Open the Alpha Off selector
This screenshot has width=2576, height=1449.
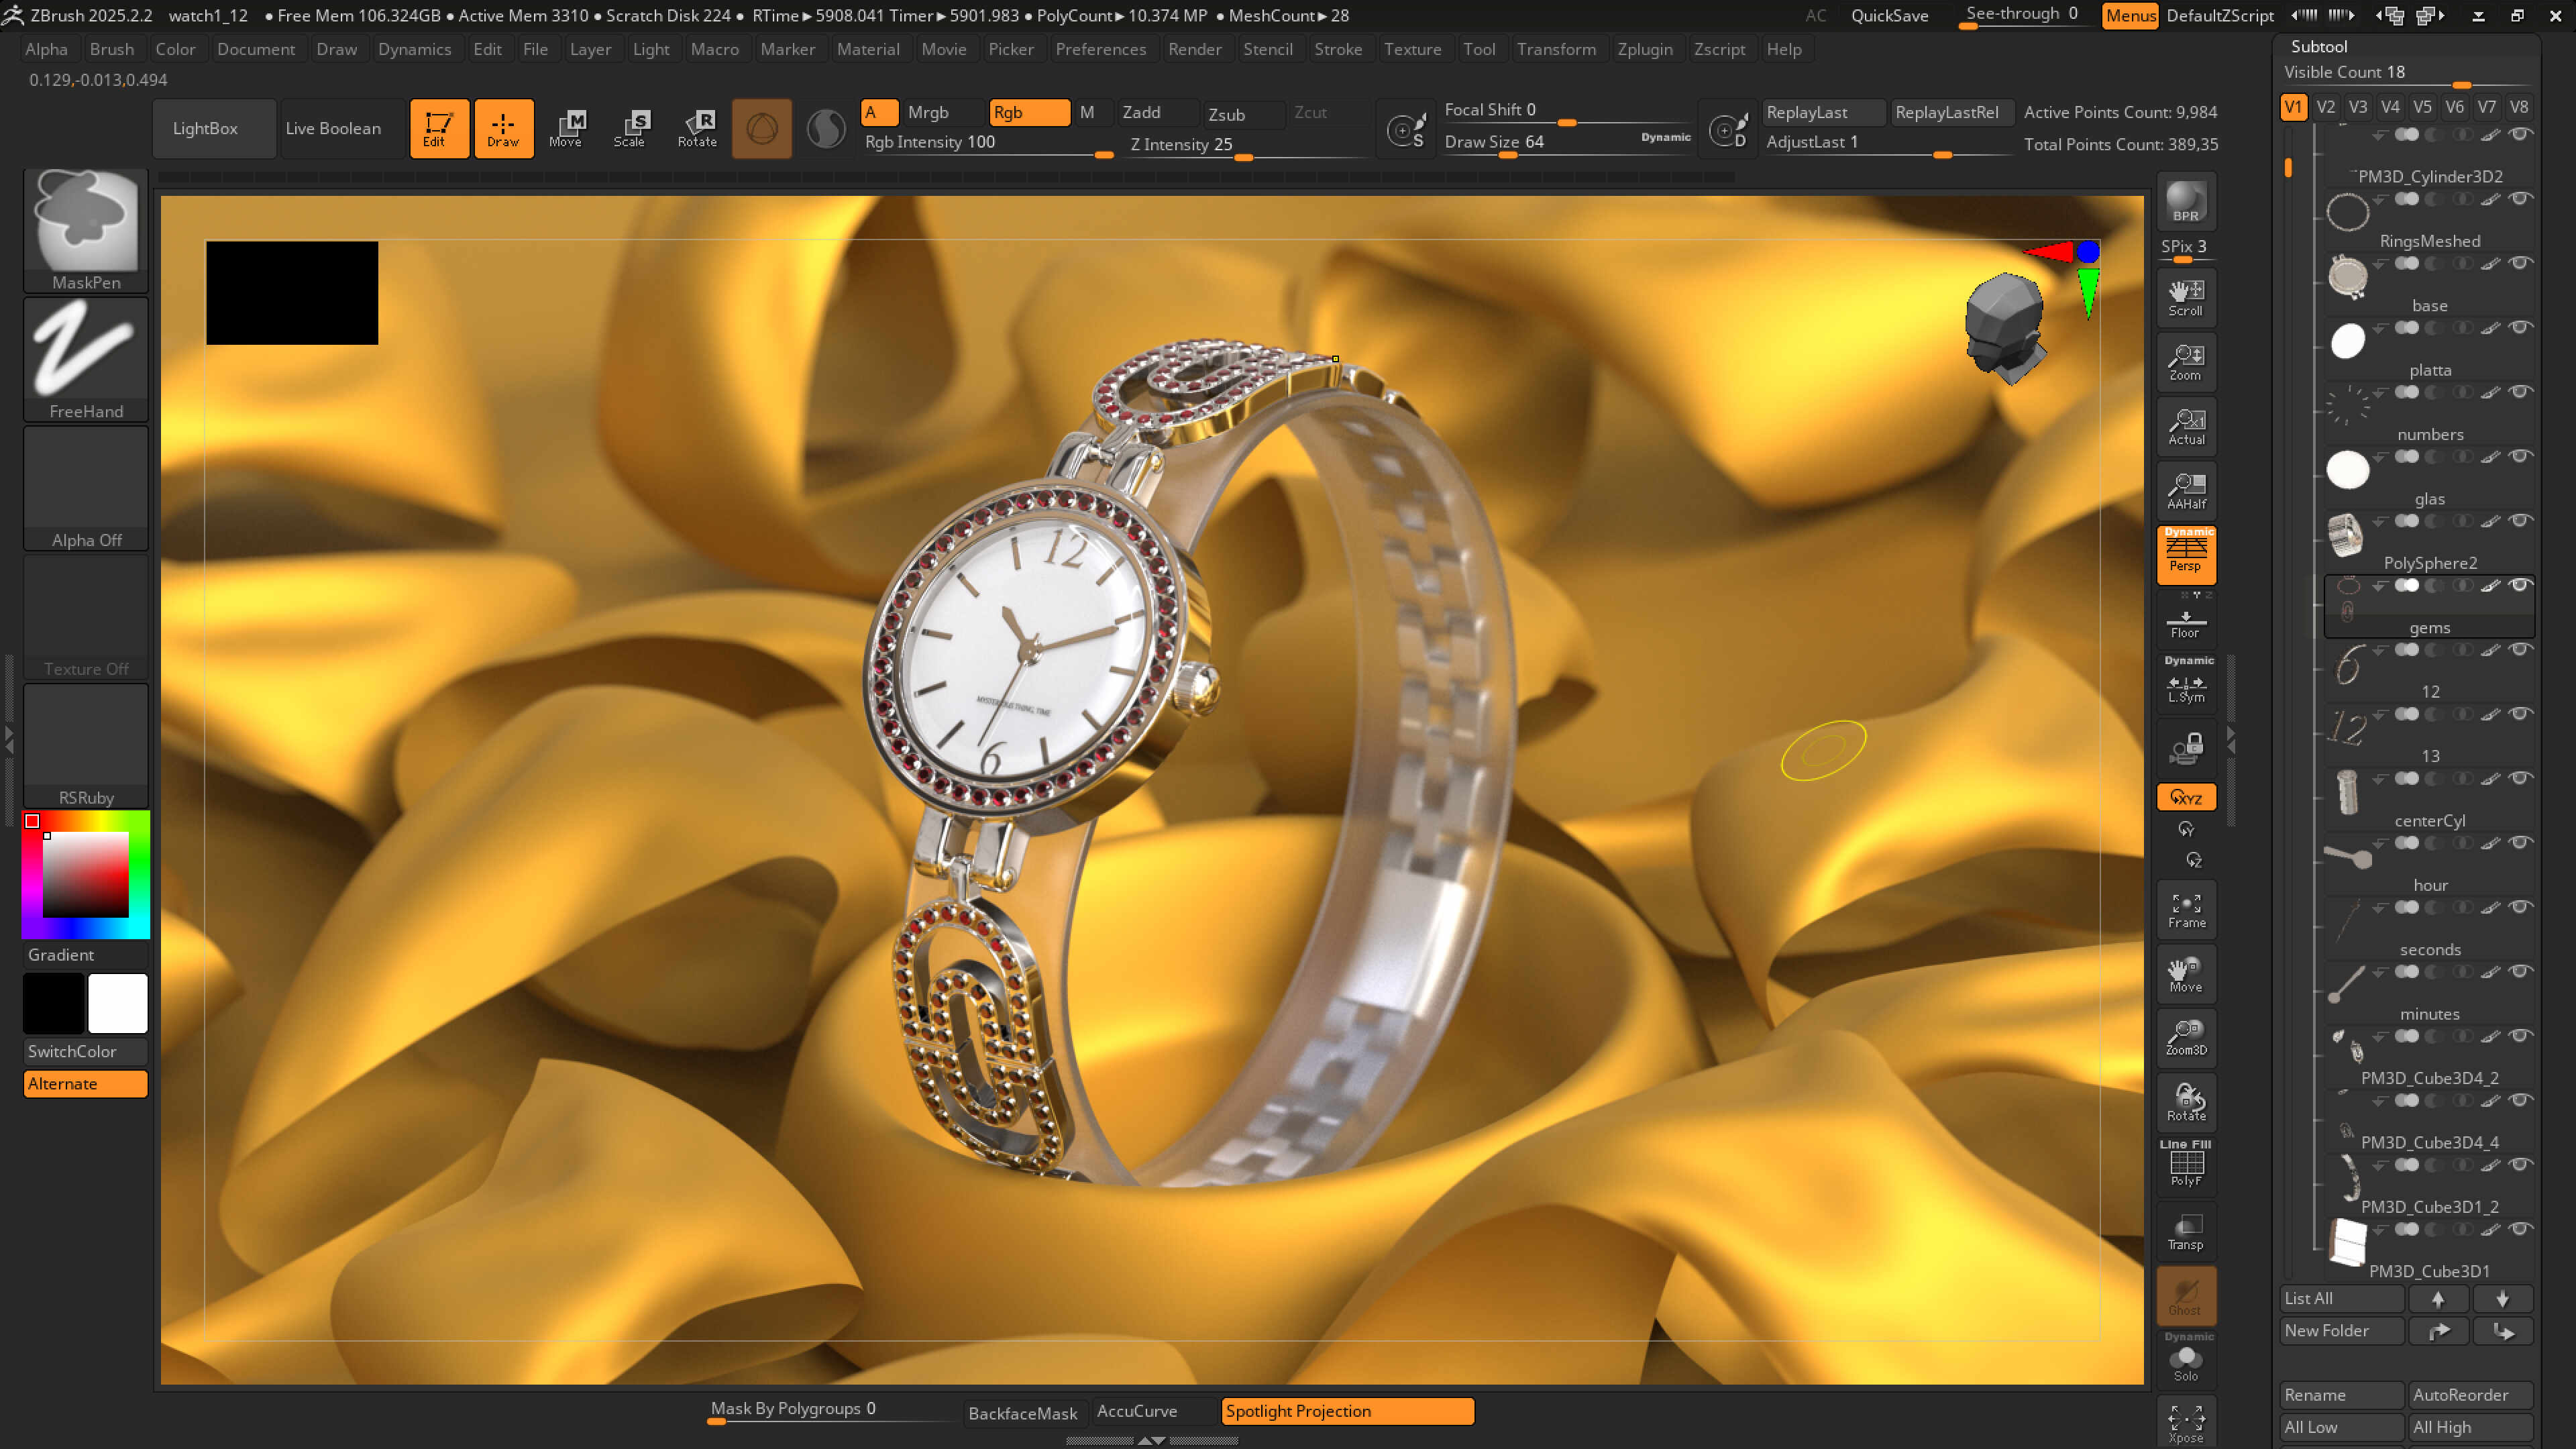(86, 488)
